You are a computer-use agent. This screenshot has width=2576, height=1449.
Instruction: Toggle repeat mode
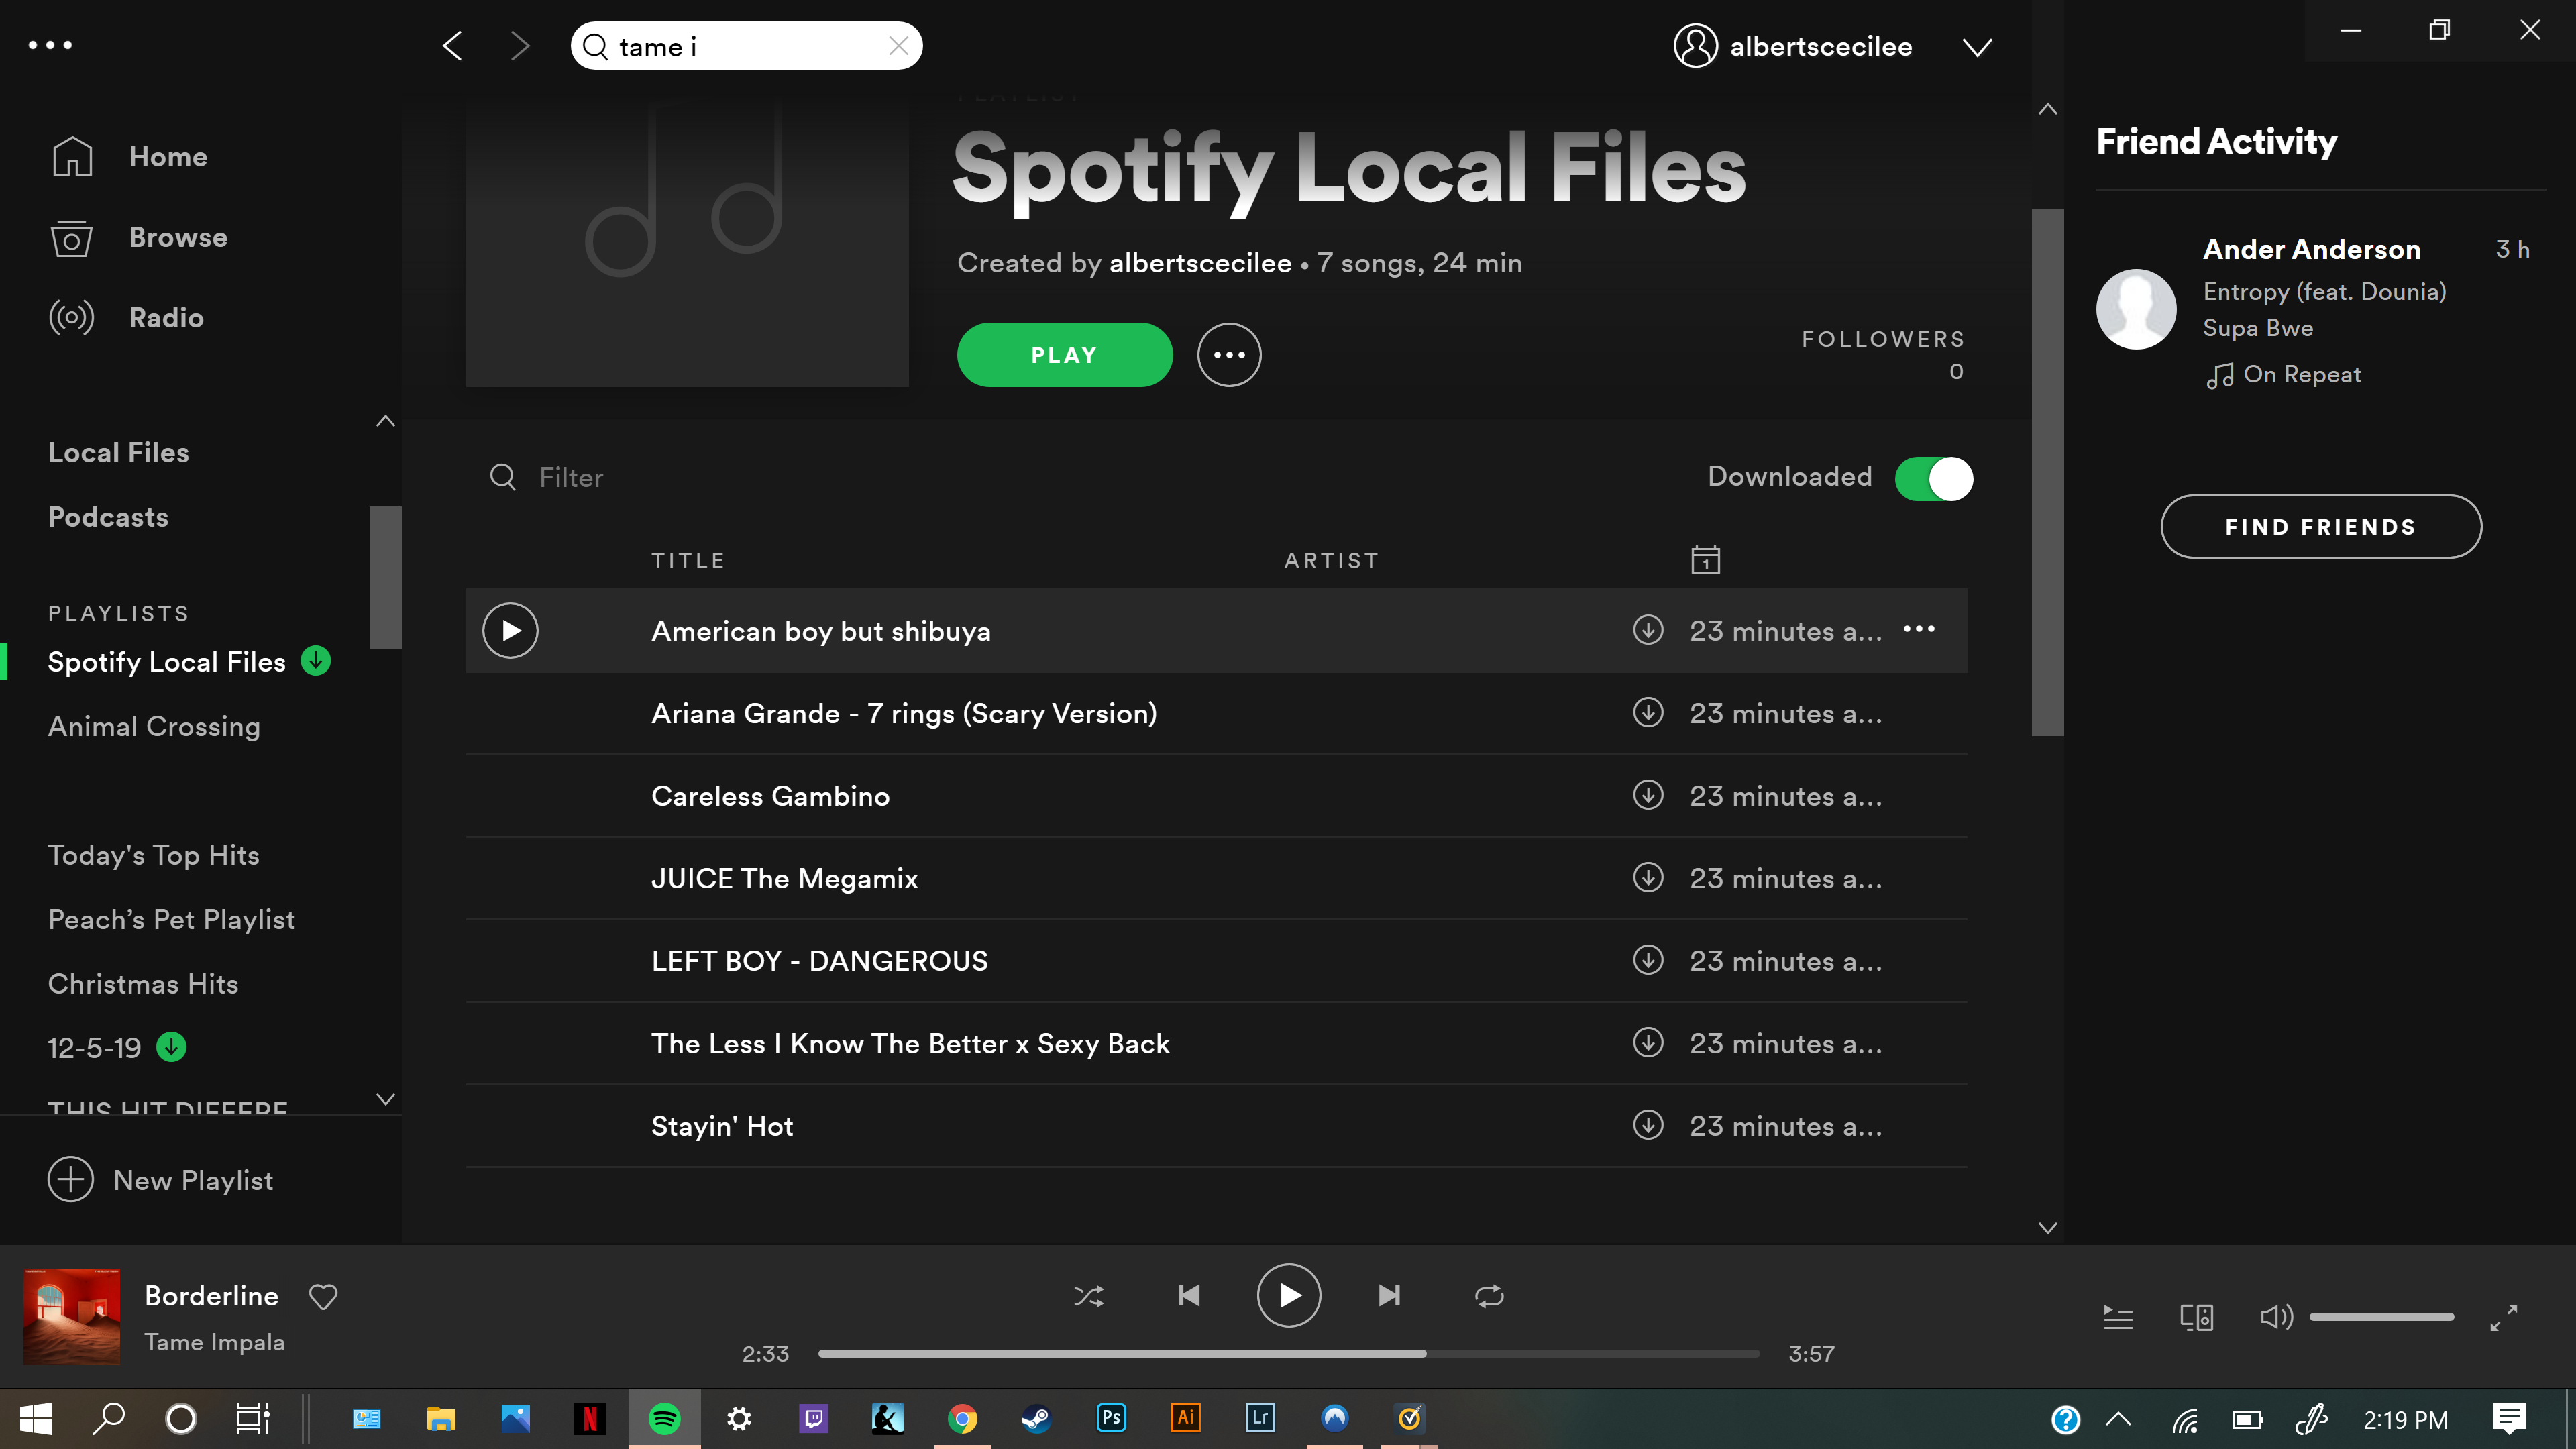click(1489, 1297)
